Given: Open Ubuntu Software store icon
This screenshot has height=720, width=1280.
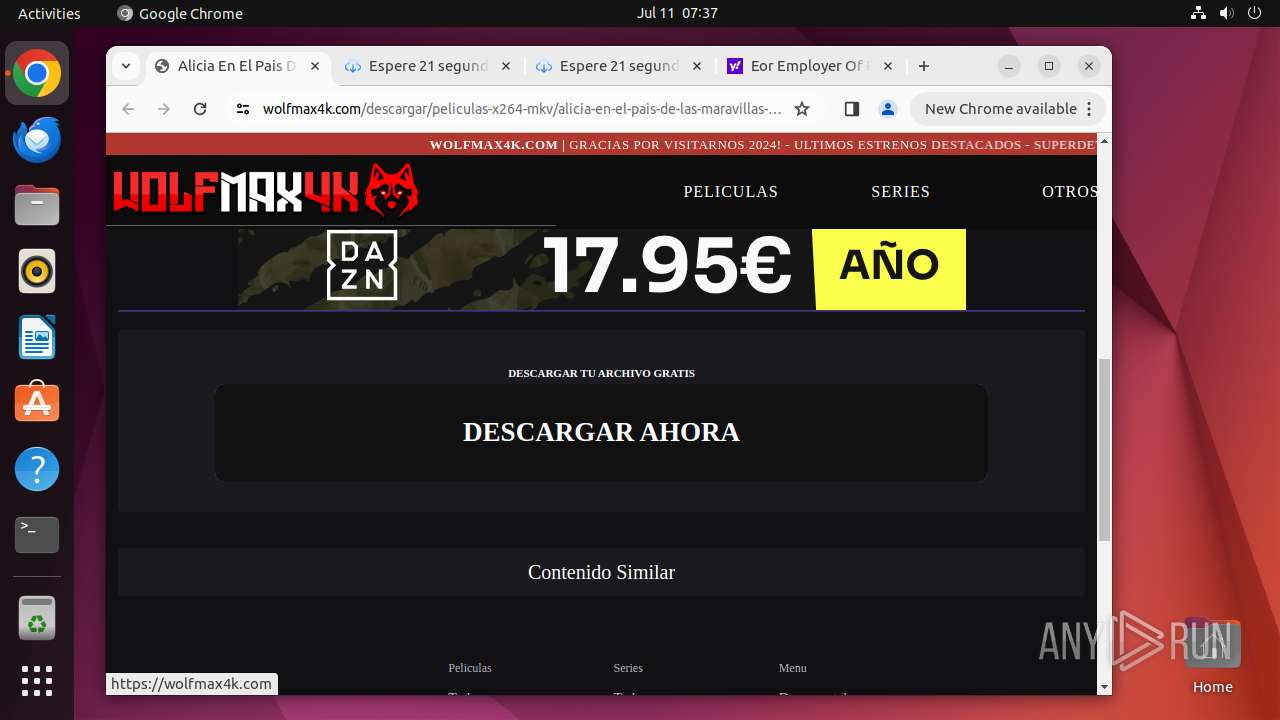Looking at the screenshot, I should pos(37,402).
